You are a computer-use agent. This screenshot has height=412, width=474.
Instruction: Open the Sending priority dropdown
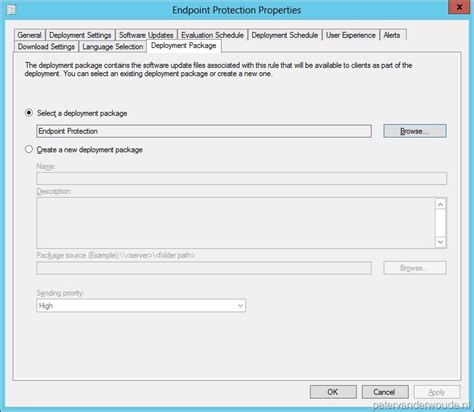tap(141, 306)
